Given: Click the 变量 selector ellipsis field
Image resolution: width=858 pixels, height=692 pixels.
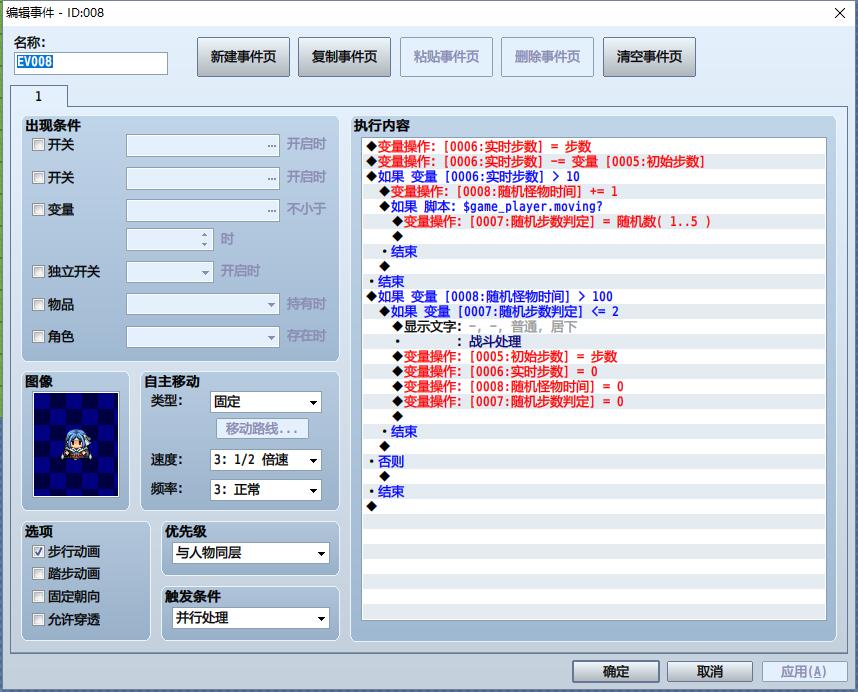Looking at the screenshot, I should (202, 210).
